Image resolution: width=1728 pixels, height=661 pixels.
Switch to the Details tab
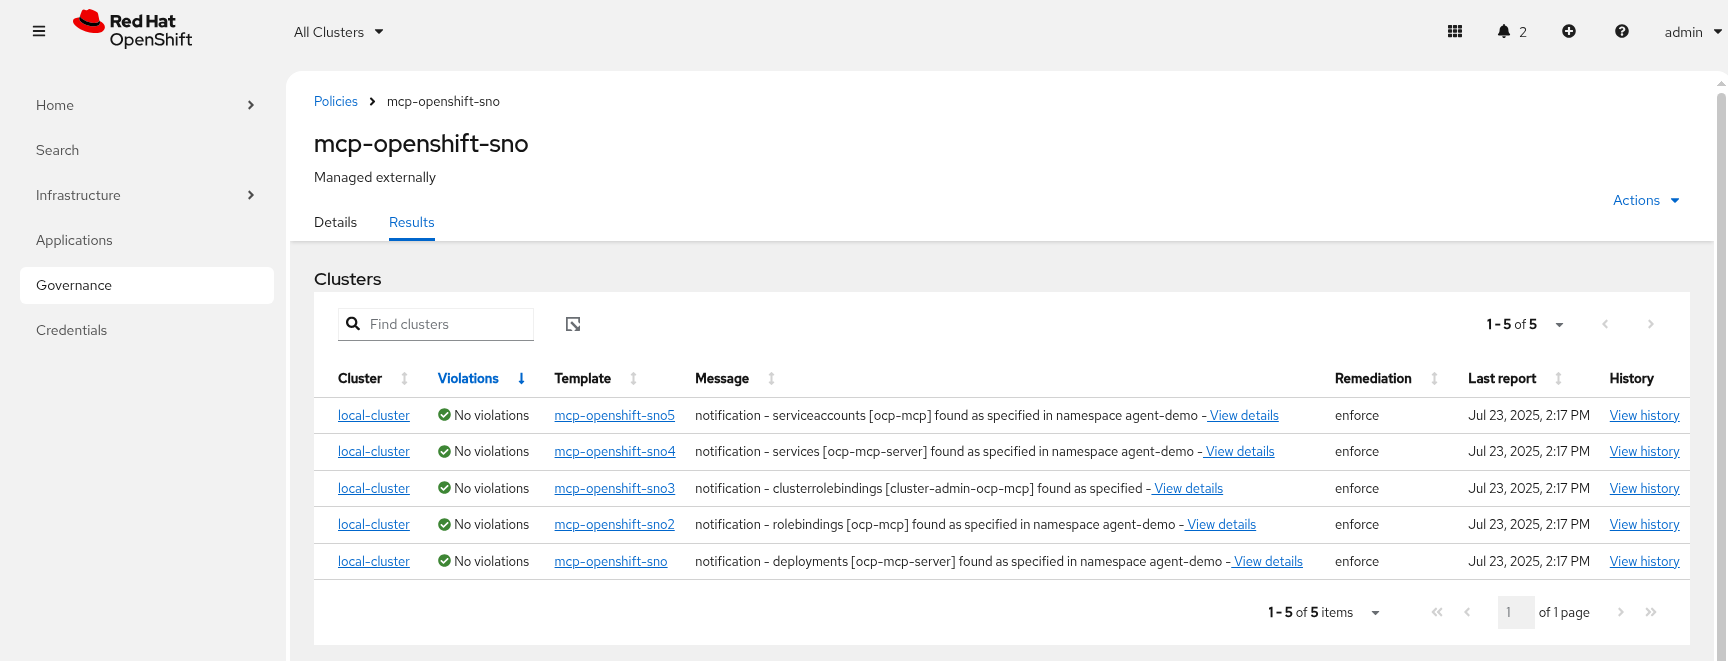click(x=335, y=222)
